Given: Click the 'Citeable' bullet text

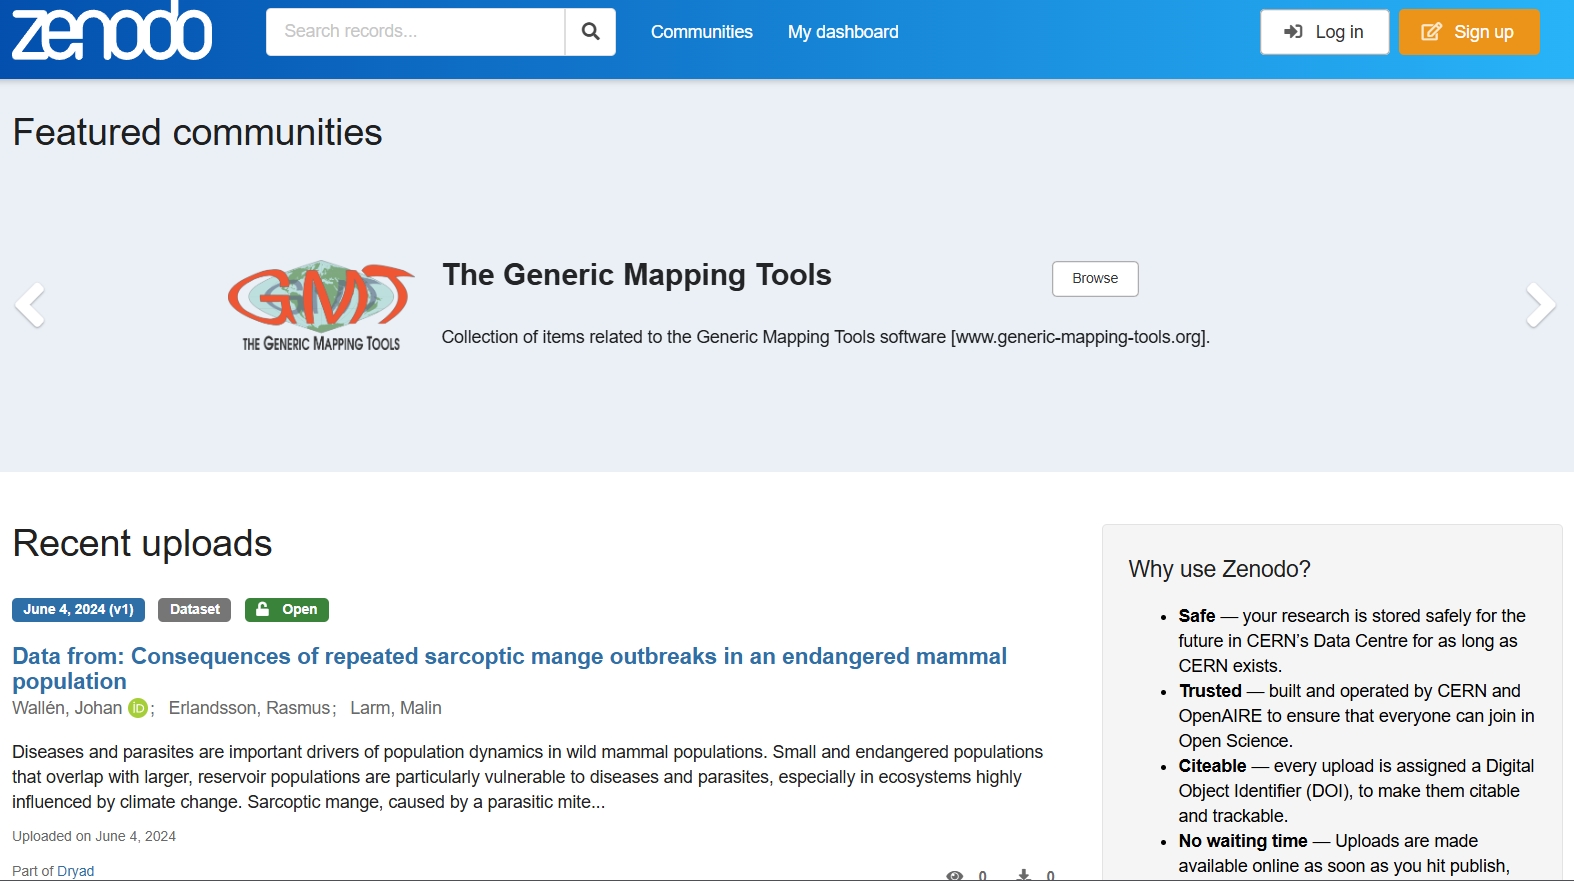Looking at the screenshot, I should point(1356,791).
